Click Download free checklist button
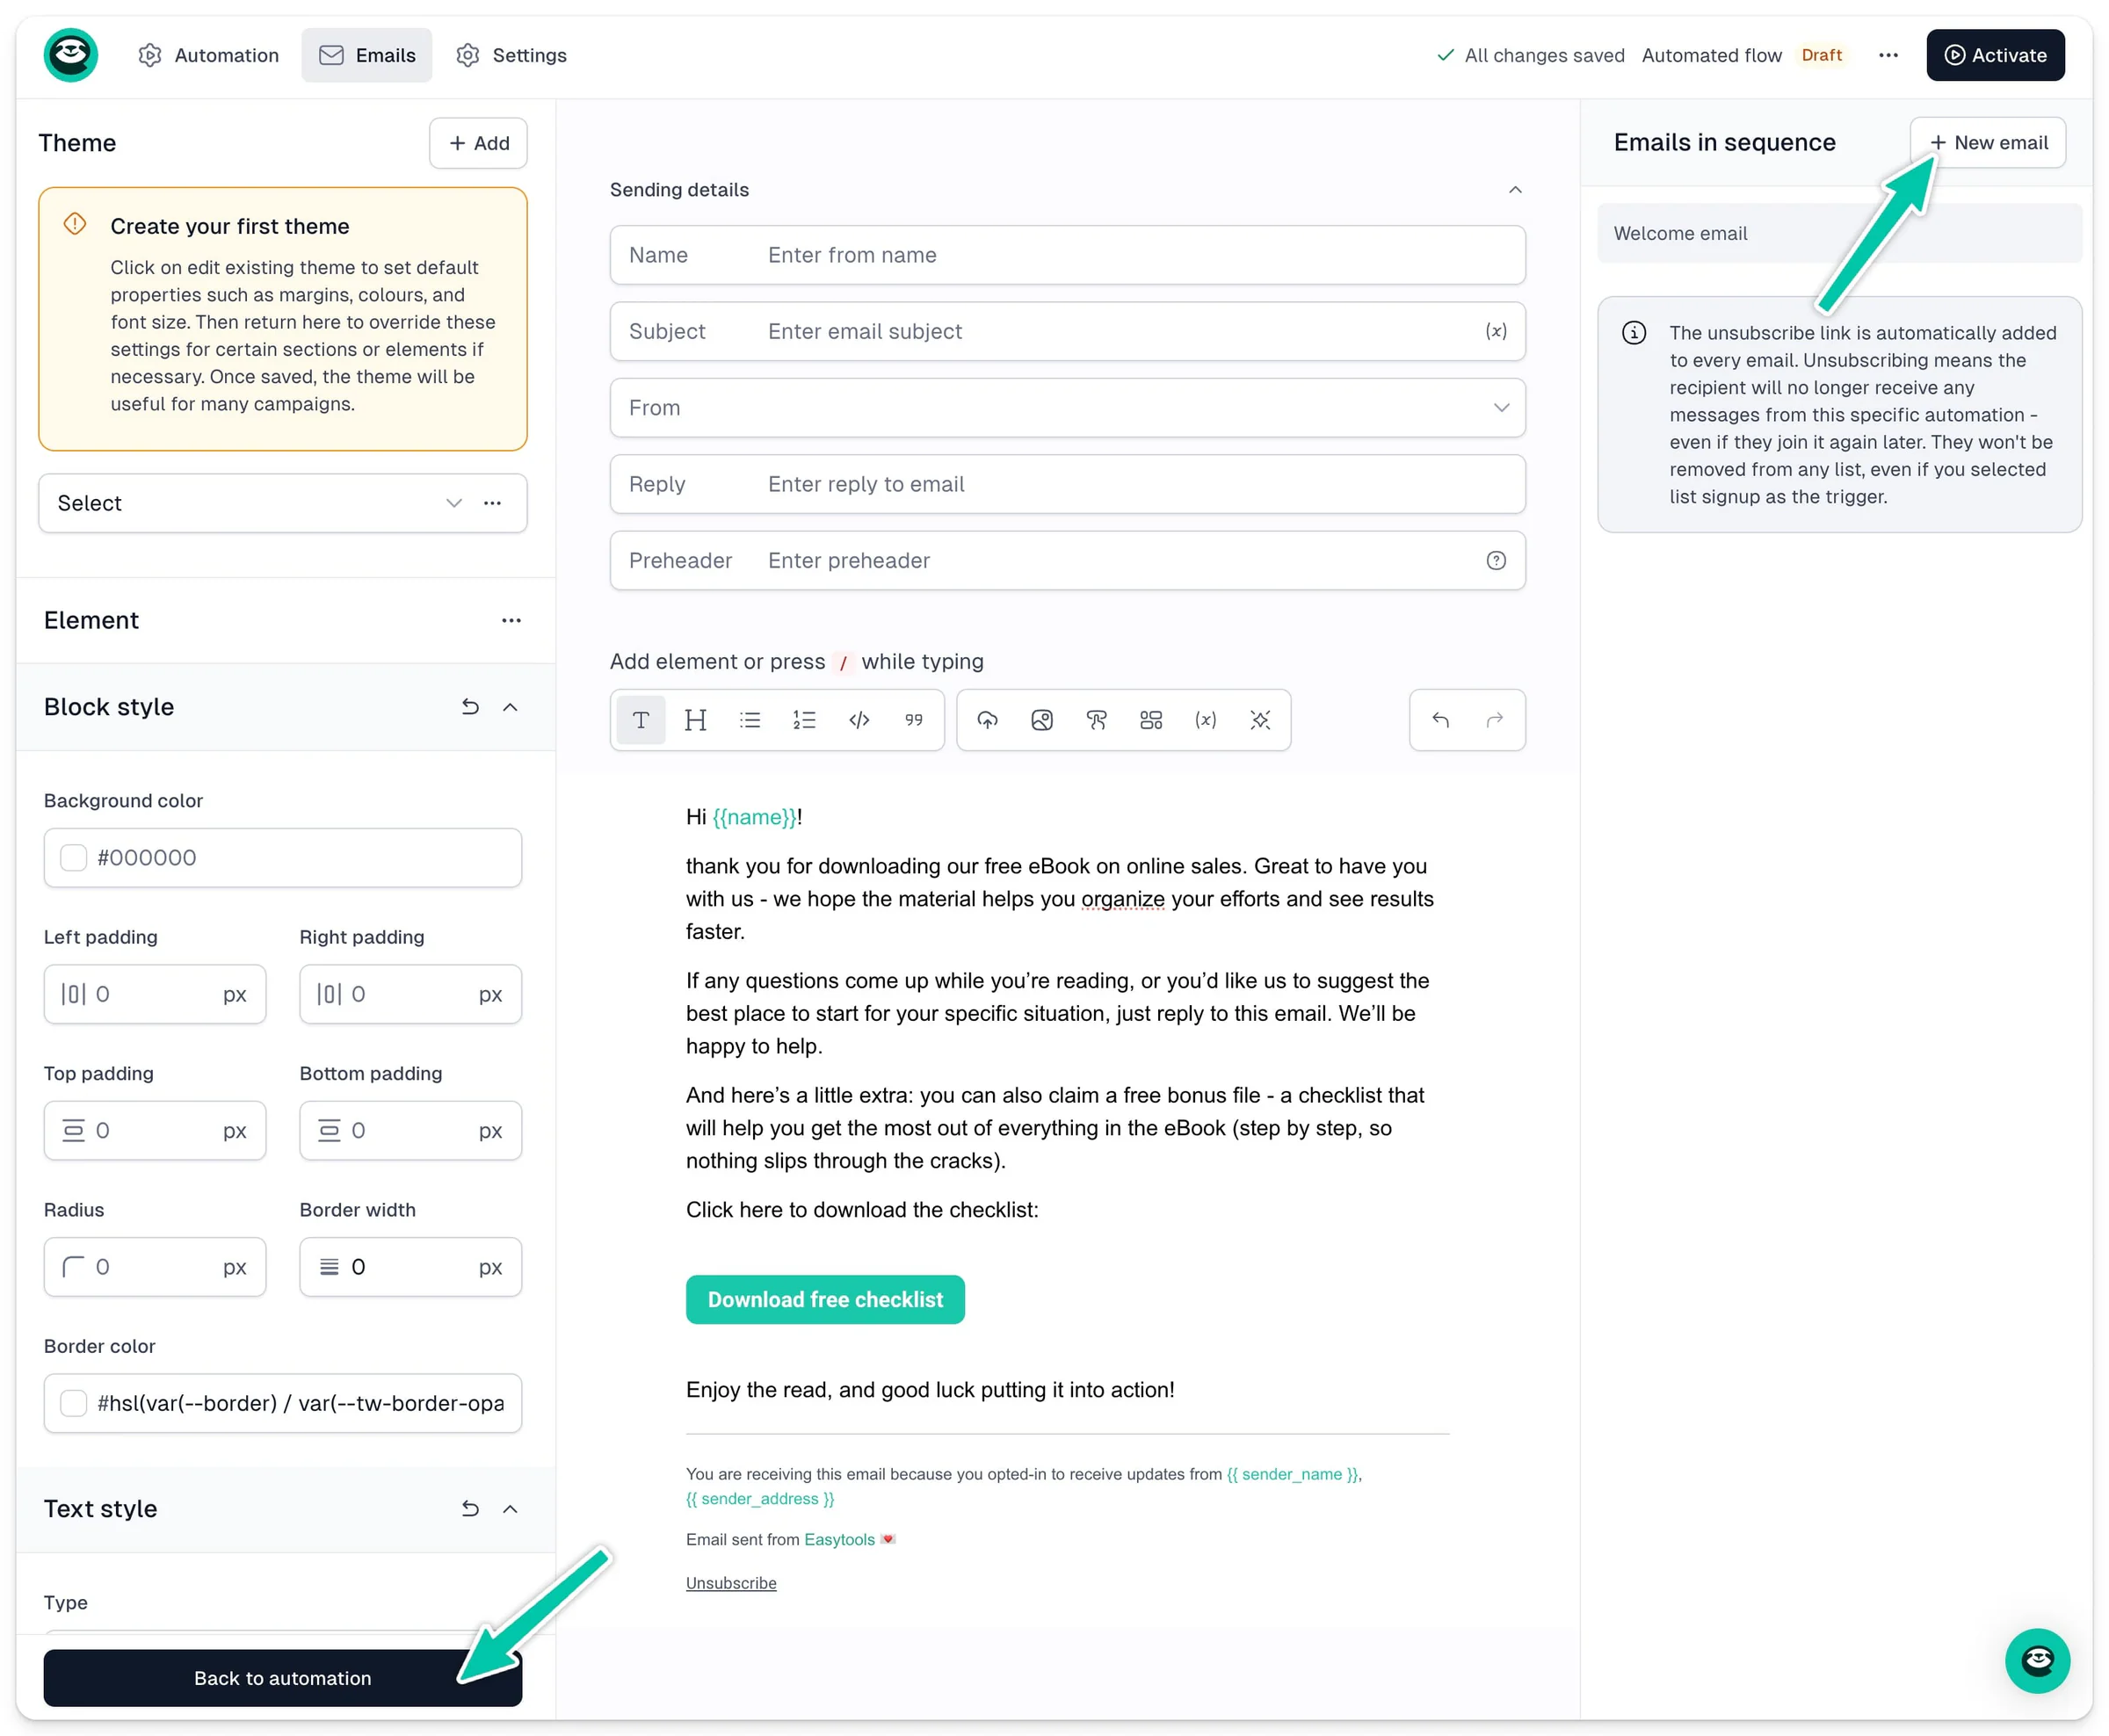2109x1736 pixels. 825,1299
